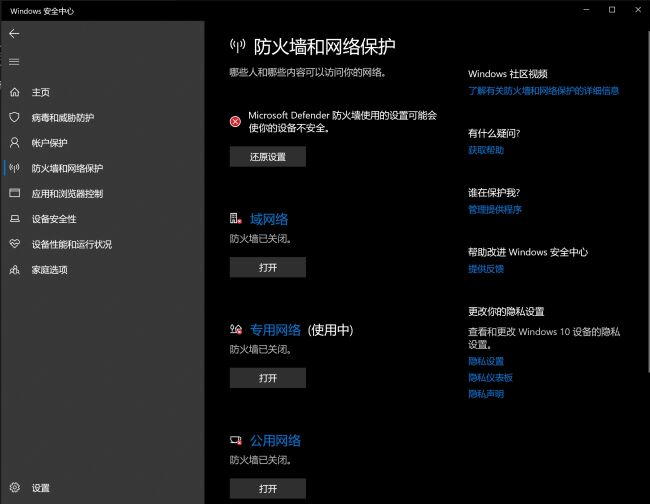Close the Windows 安全中心 window
The image size is (650, 504).
pos(638,10)
